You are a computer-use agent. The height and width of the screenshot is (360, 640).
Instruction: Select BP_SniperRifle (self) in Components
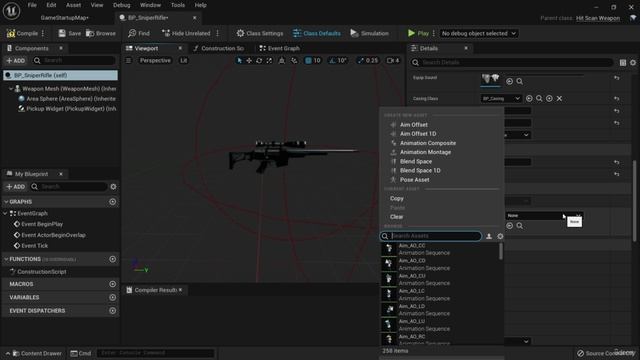[60, 75]
